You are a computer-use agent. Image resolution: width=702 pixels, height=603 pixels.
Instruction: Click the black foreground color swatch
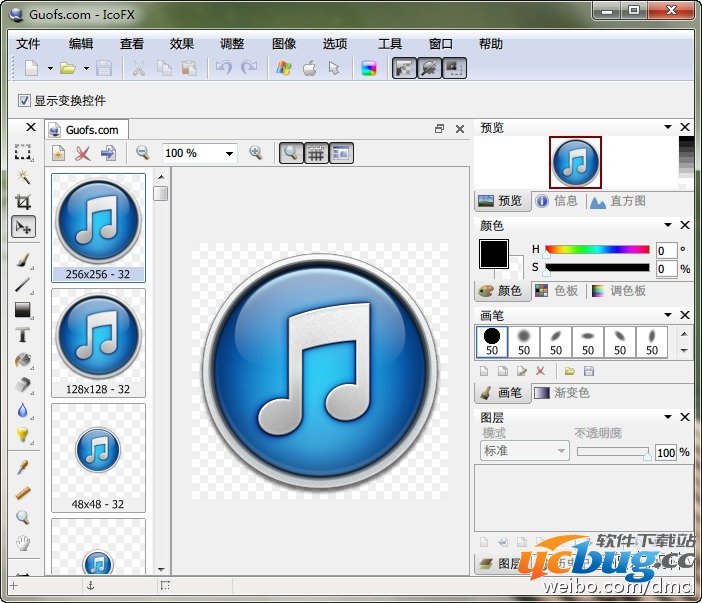(x=494, y=254)
